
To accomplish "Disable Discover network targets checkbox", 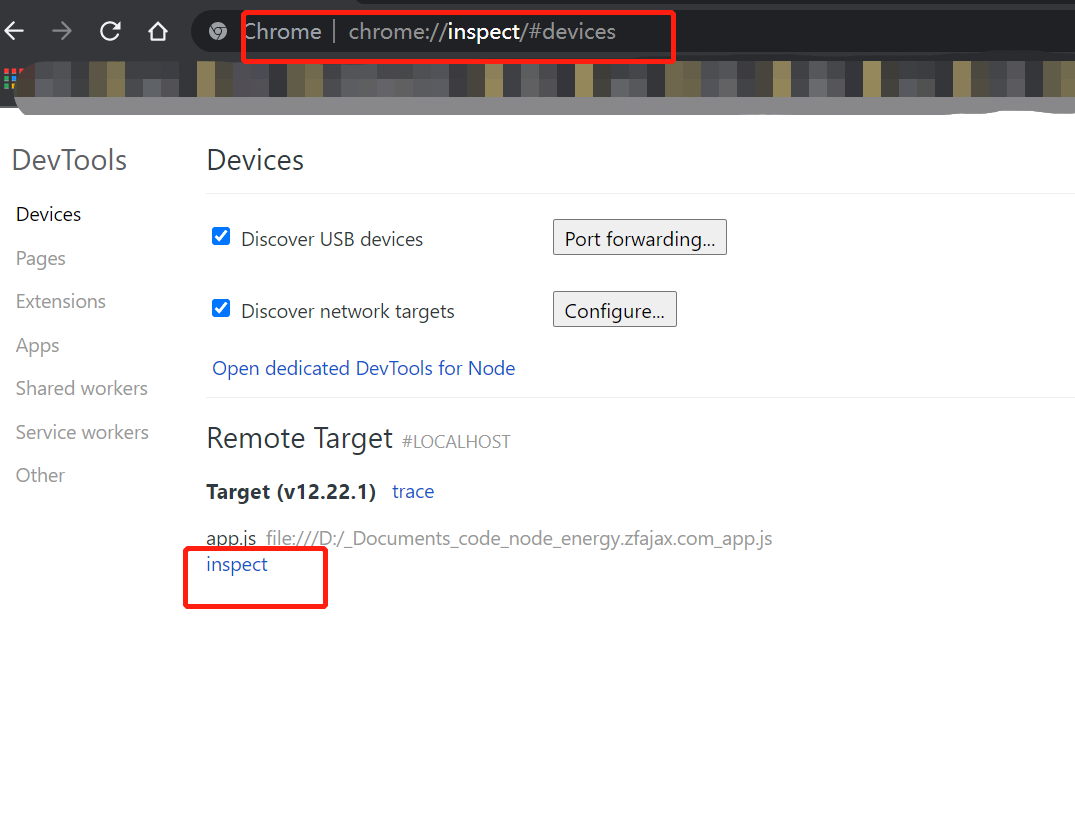I will click(x=221, y=309).
